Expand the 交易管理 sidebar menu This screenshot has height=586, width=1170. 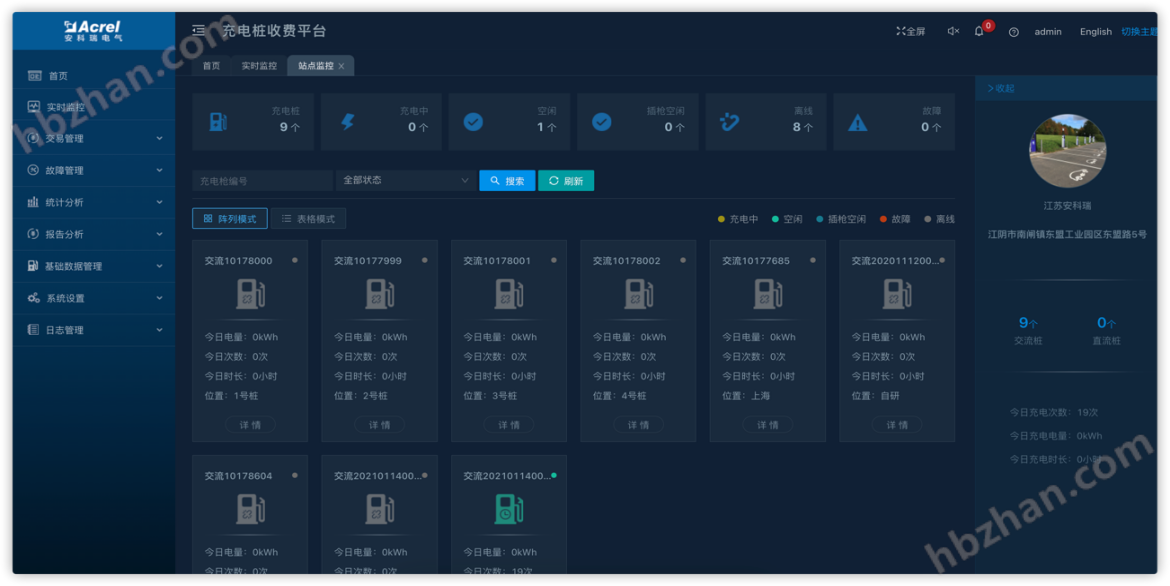(65, 138)
